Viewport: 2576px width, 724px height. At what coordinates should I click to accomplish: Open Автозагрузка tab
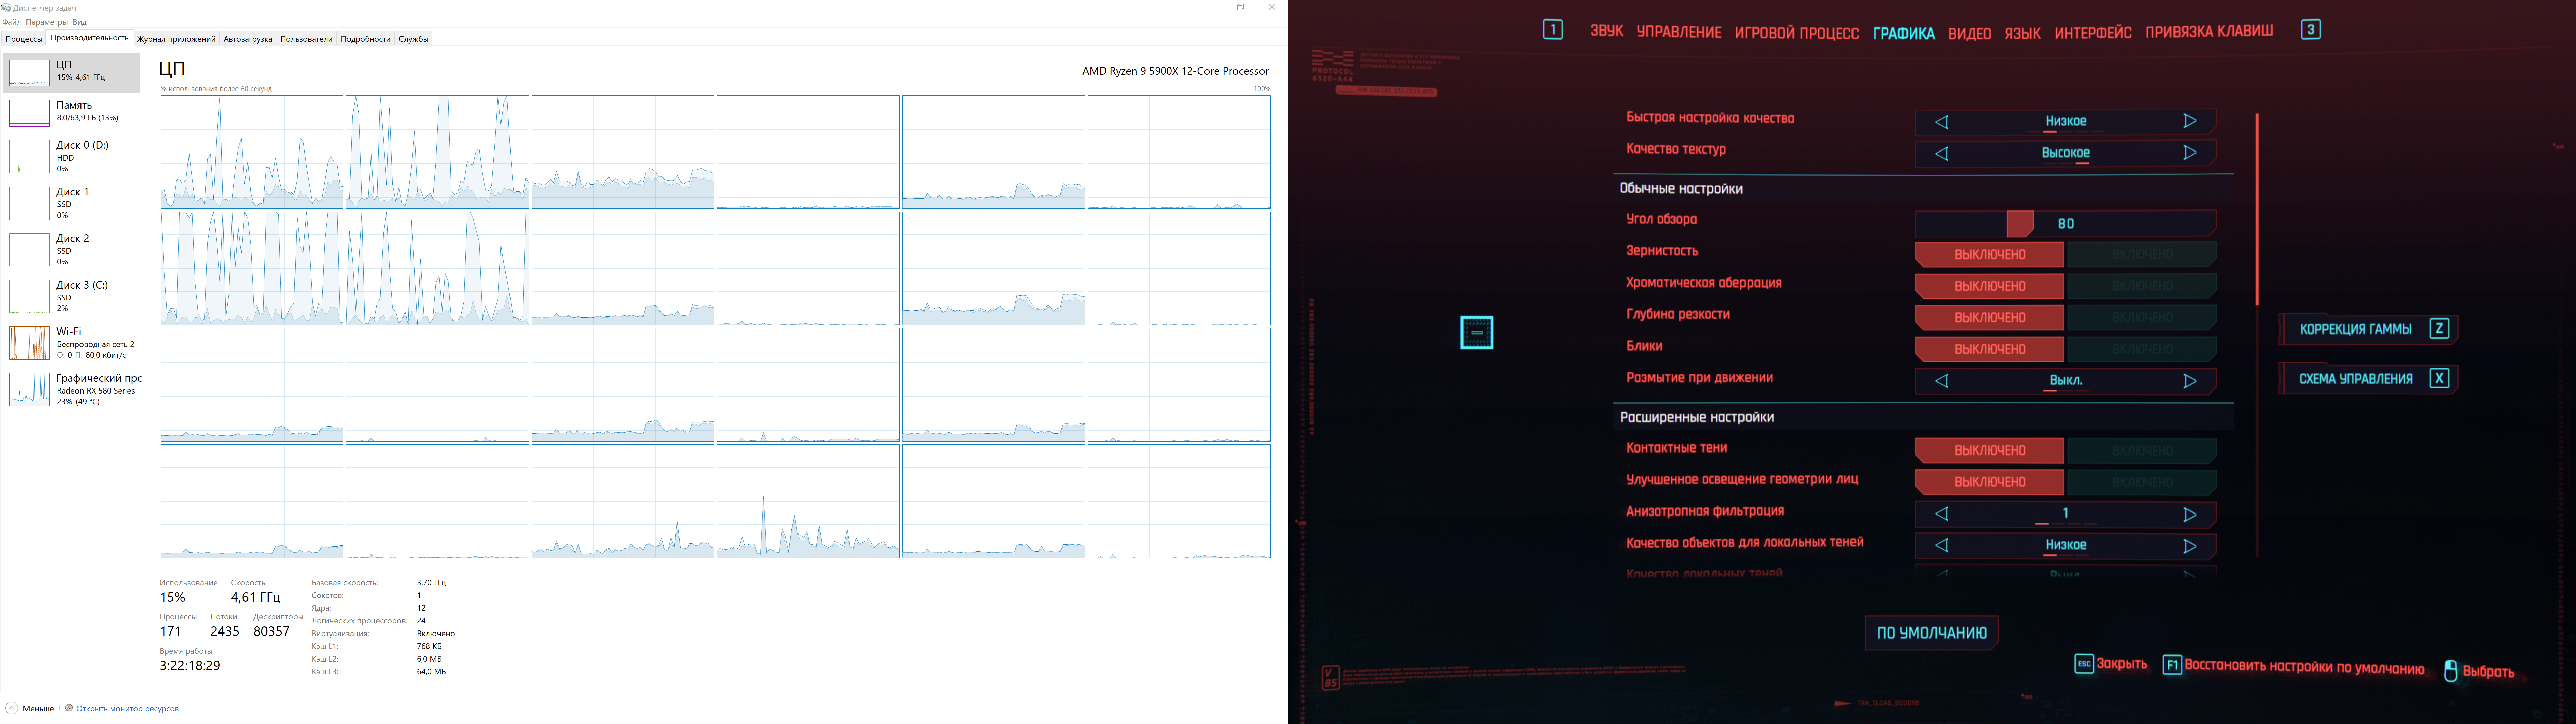[x=248, y=39]
